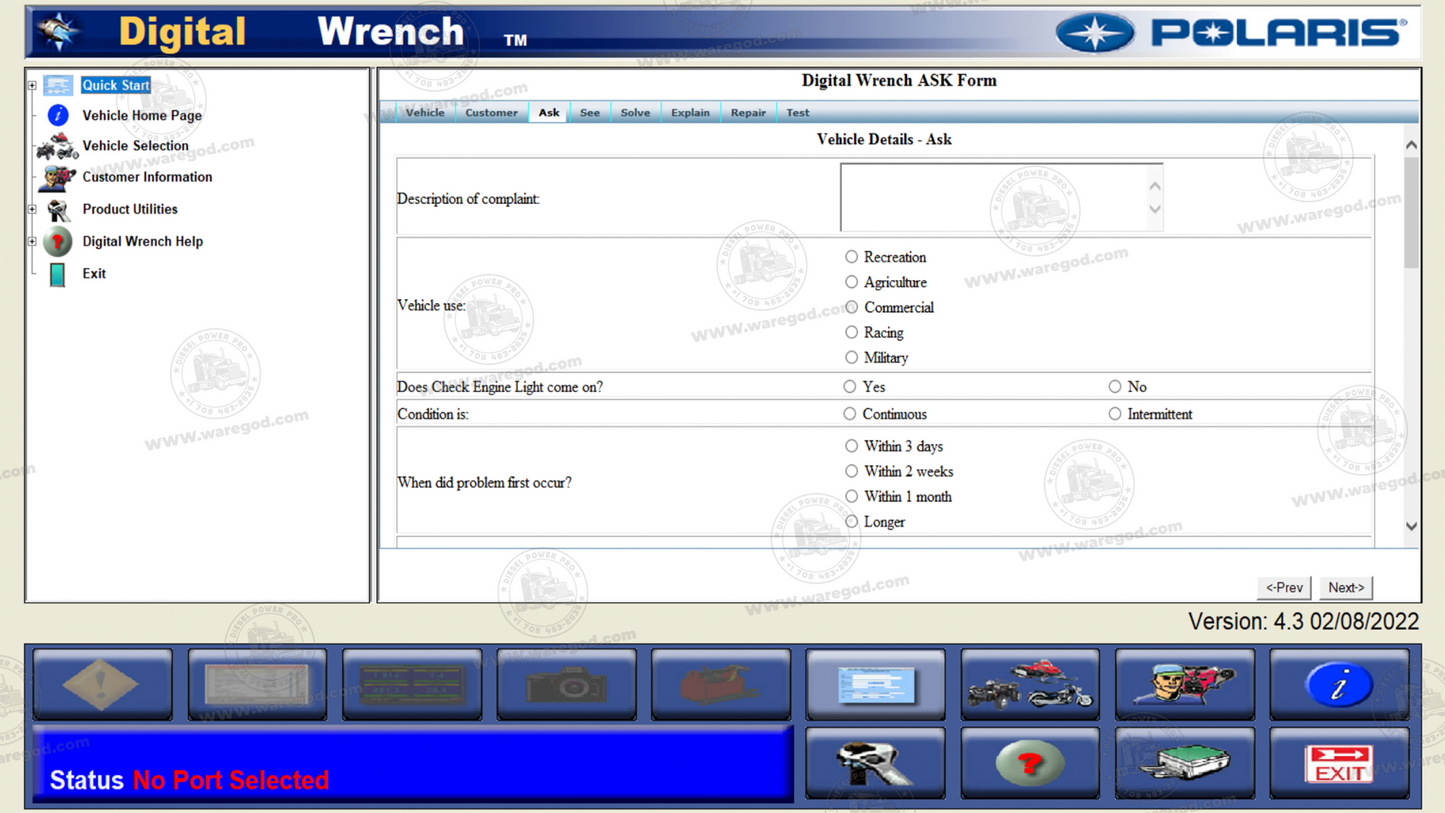Click the toolbox icon on the bottom toolbar
The width and height of the screenshot is (1445, 813).
coord(721,684)
